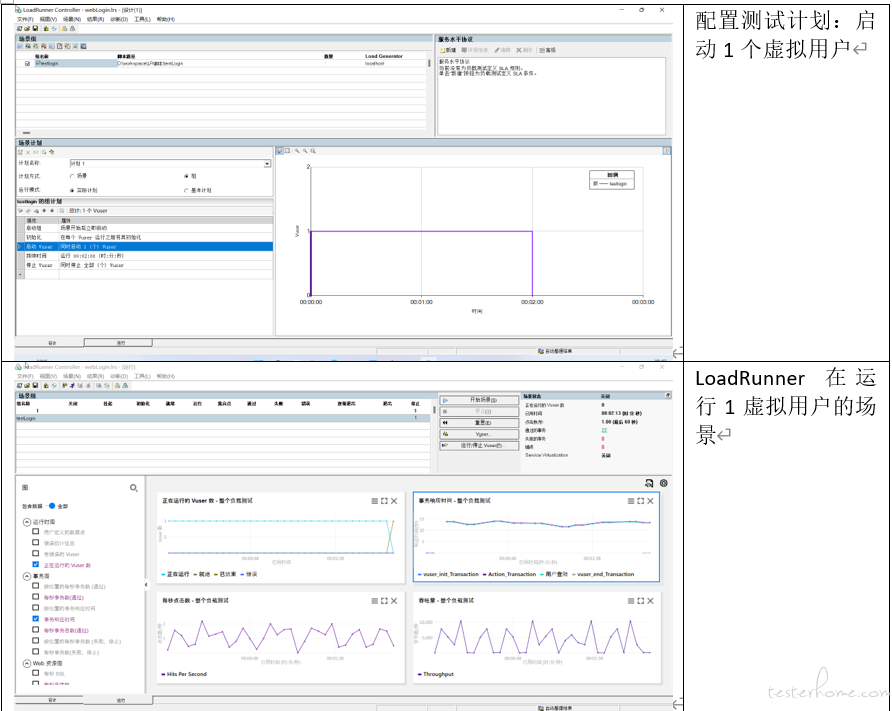
Task: Click 高级 in the 服务水平协议 toolbar
Action: (x=547, y=50)
